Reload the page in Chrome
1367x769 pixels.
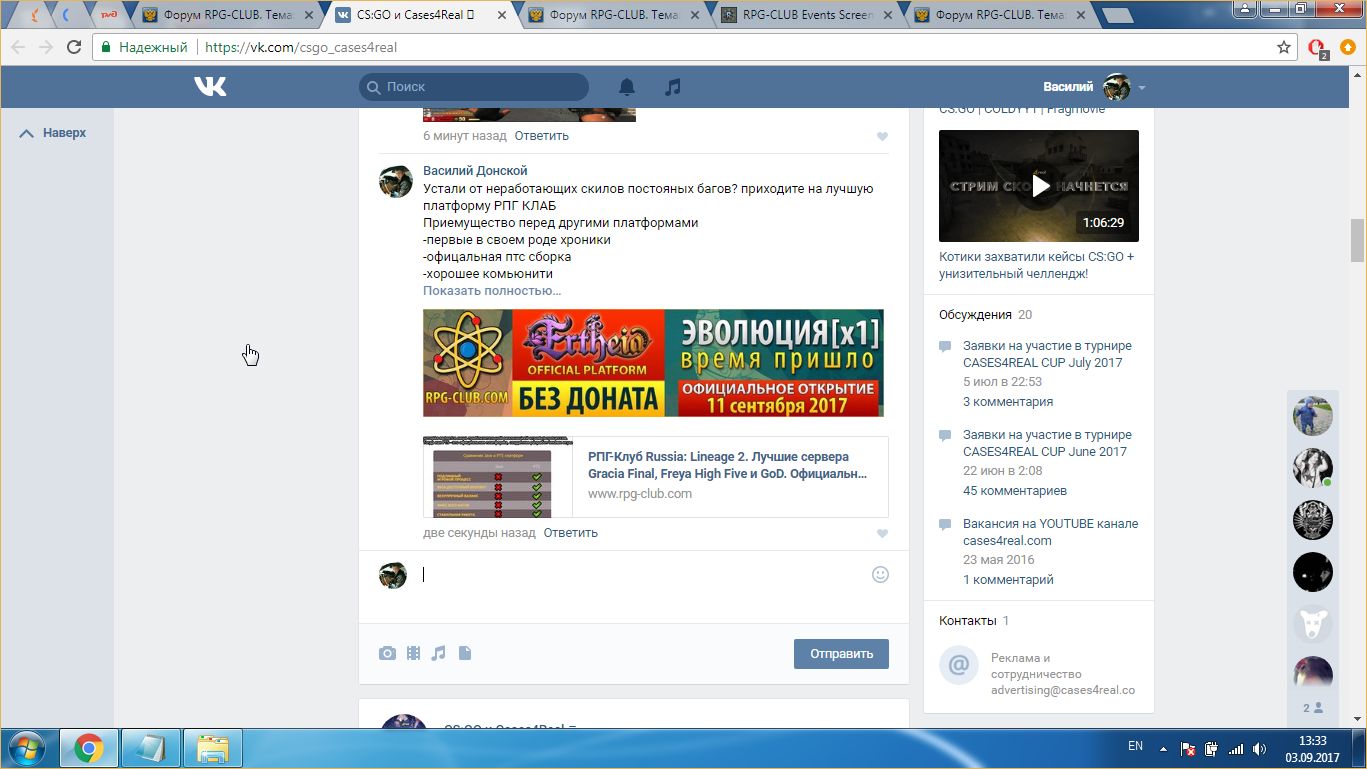click(x=74, y=47)
